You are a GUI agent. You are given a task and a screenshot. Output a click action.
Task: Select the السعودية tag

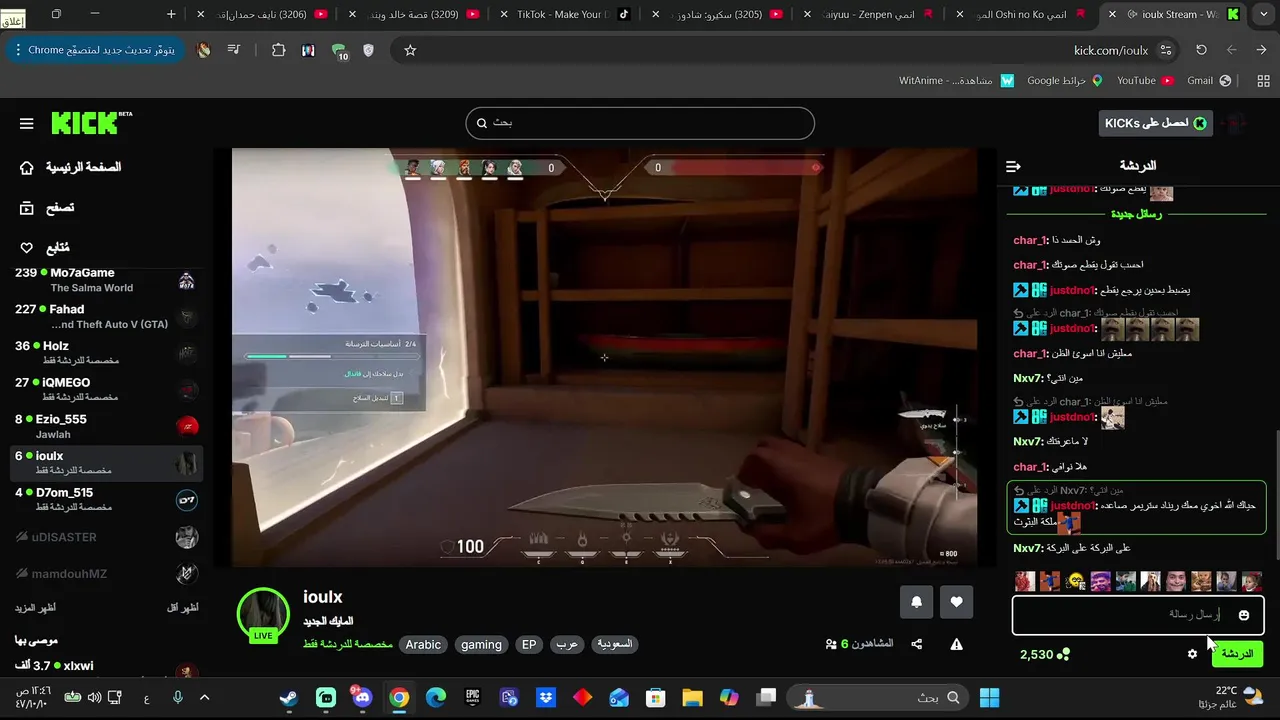[615, 645]
